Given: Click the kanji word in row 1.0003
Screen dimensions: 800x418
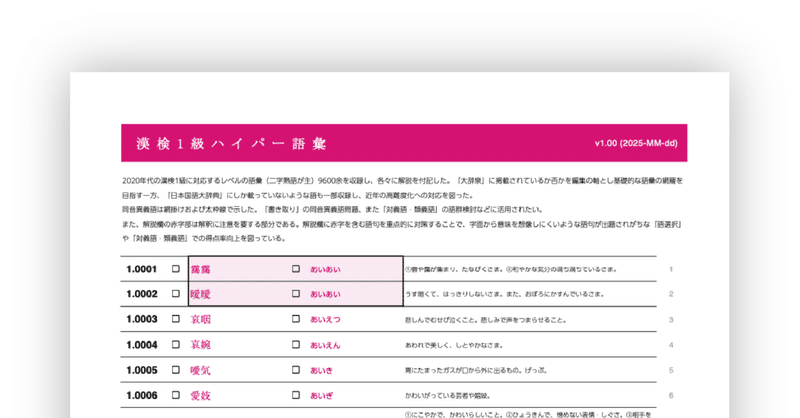Looking at the screenshot, I should (201, 319).
